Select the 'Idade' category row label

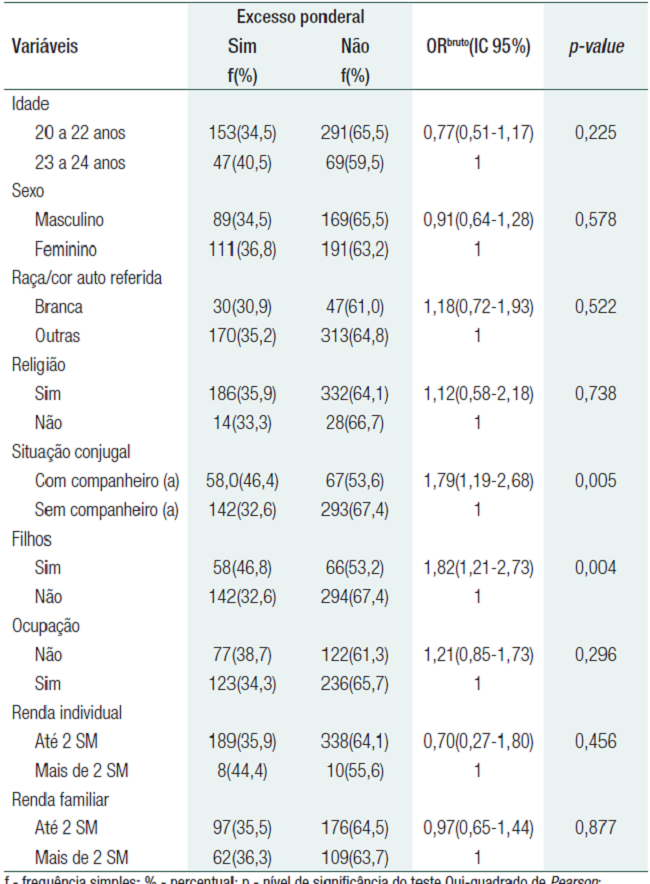point(30,104)
